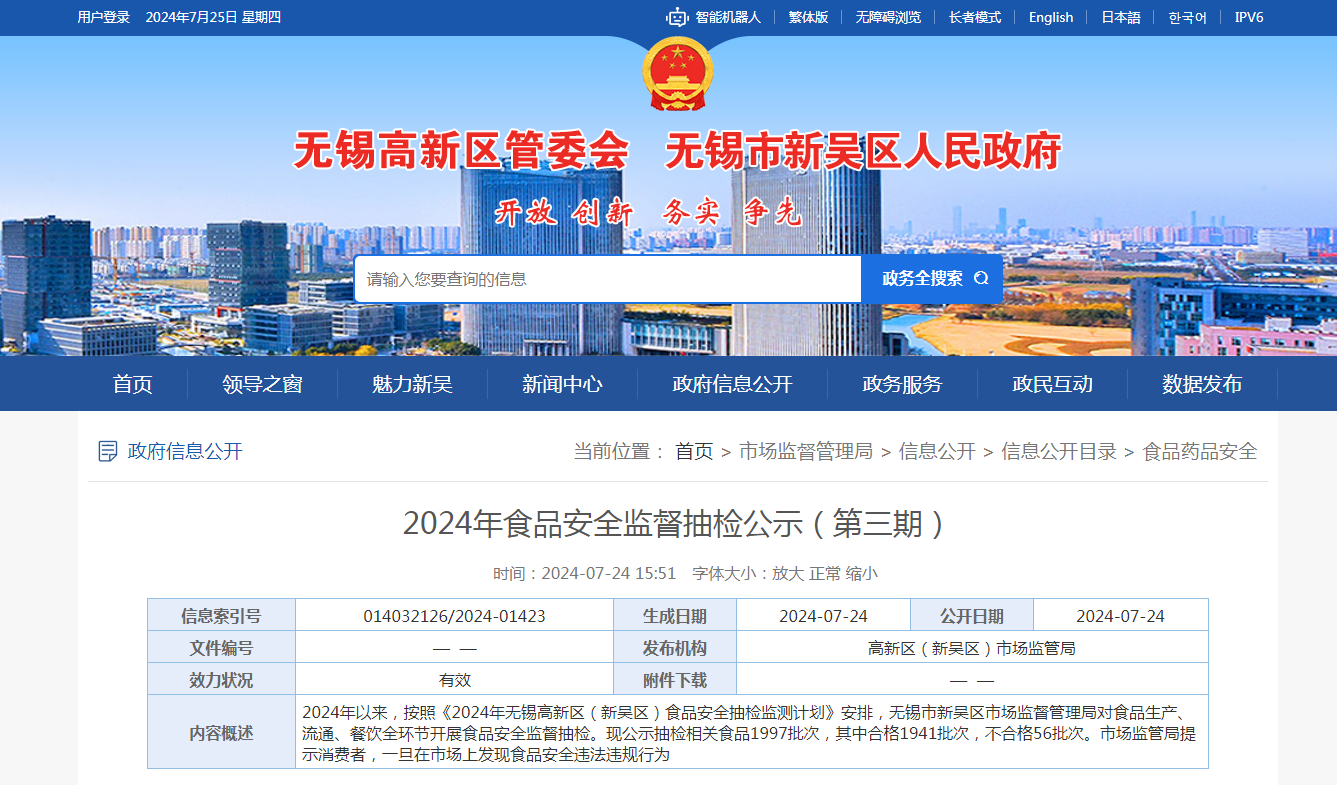Open 政民互动 navigation item
The width and height of the screenshot is (1337, 785).
point(1052,384)
